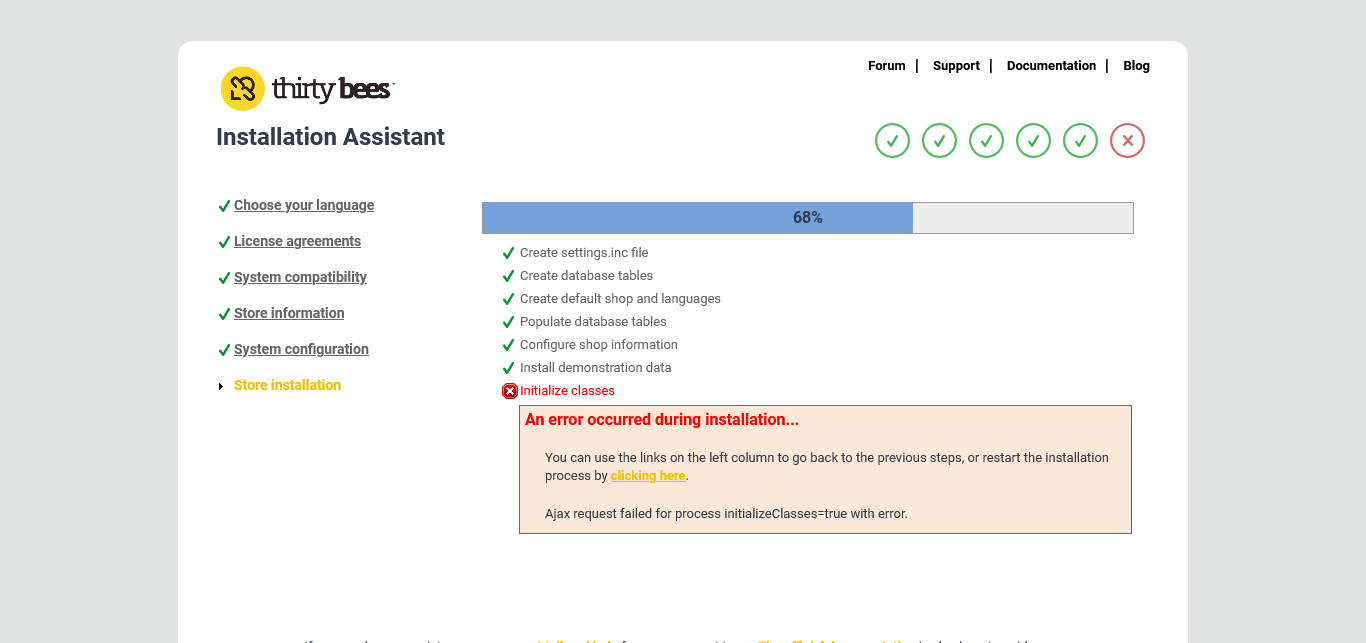Click checkmark beside Create settings.inc file

click(508, 253)
